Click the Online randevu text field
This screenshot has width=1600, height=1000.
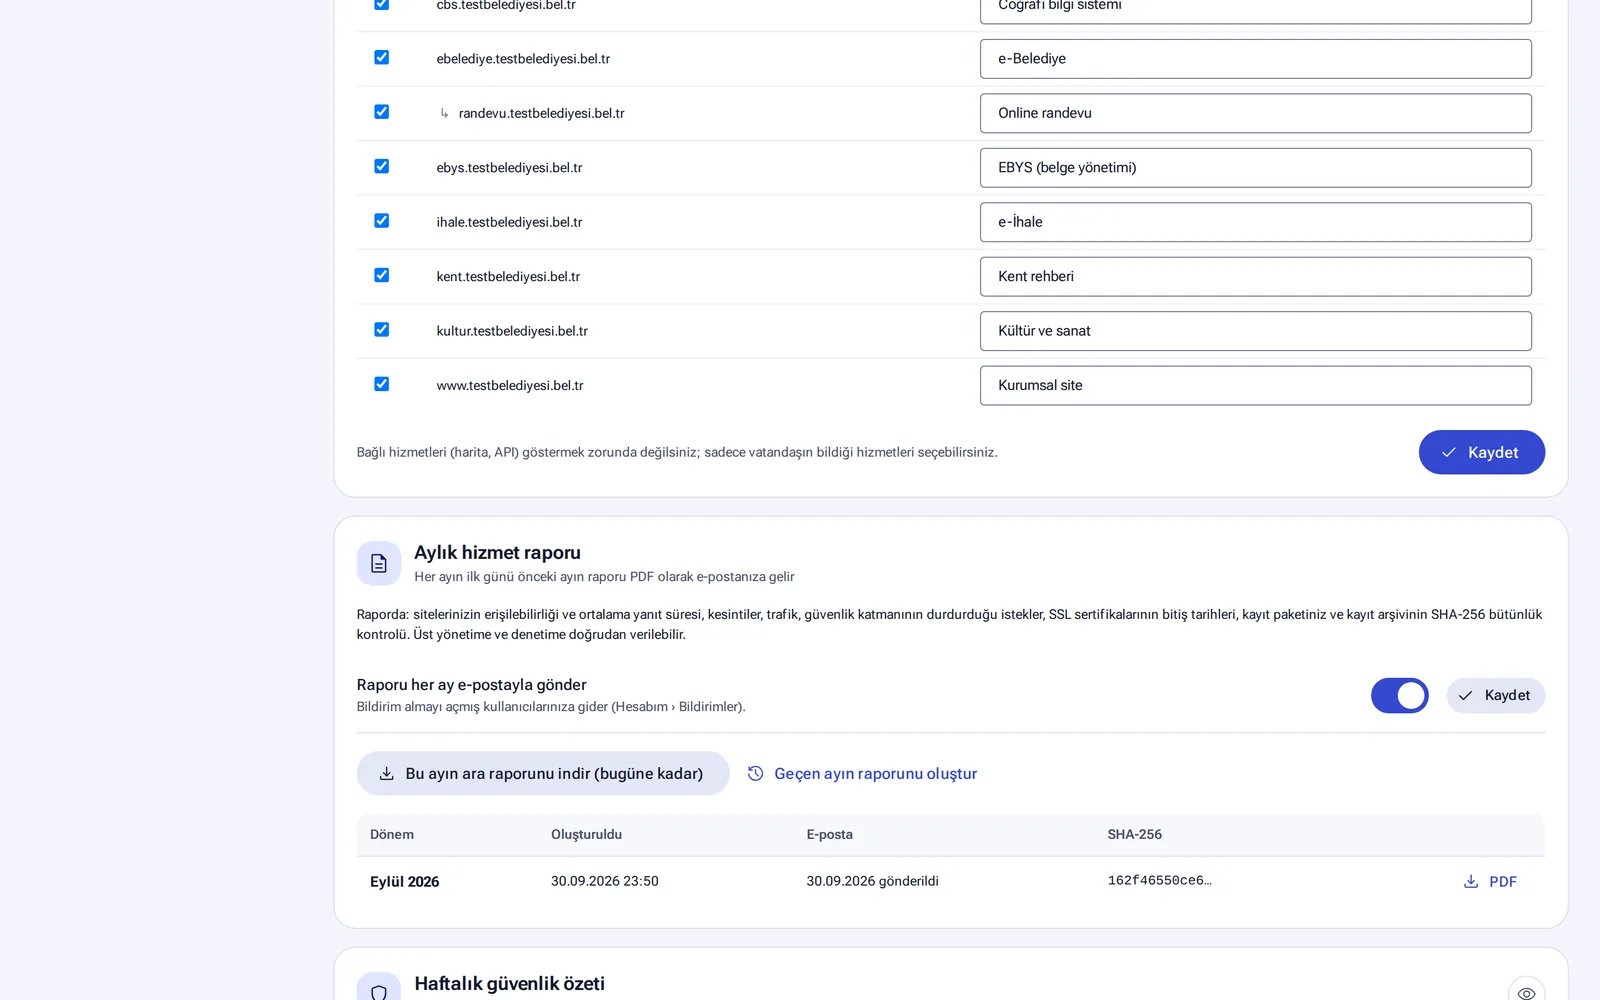[x=1255, y=113]
